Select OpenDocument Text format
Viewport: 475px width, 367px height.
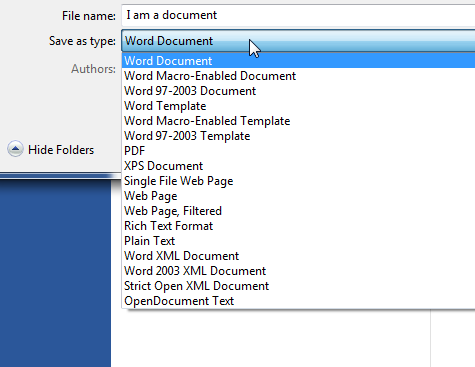299,301
